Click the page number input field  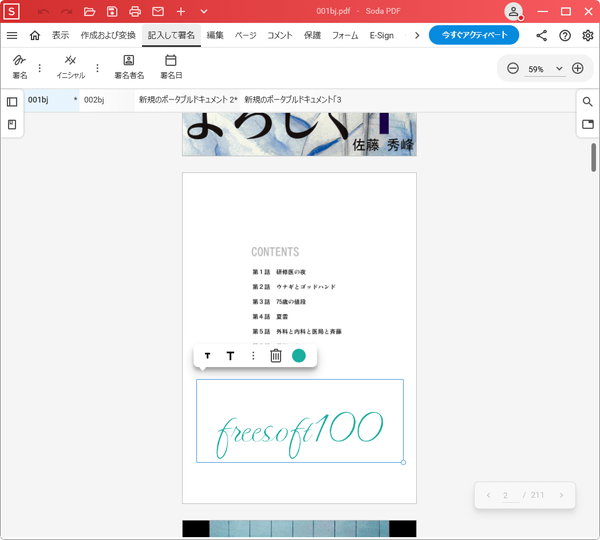[x=510, y=495]
